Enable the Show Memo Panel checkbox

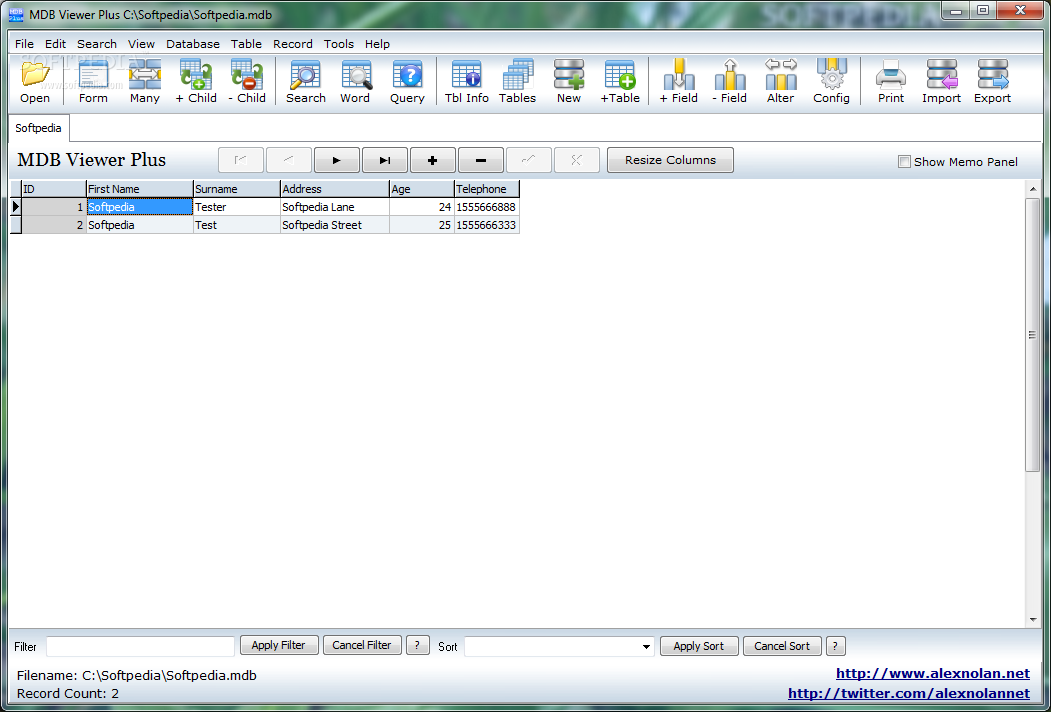click(904, 162)
